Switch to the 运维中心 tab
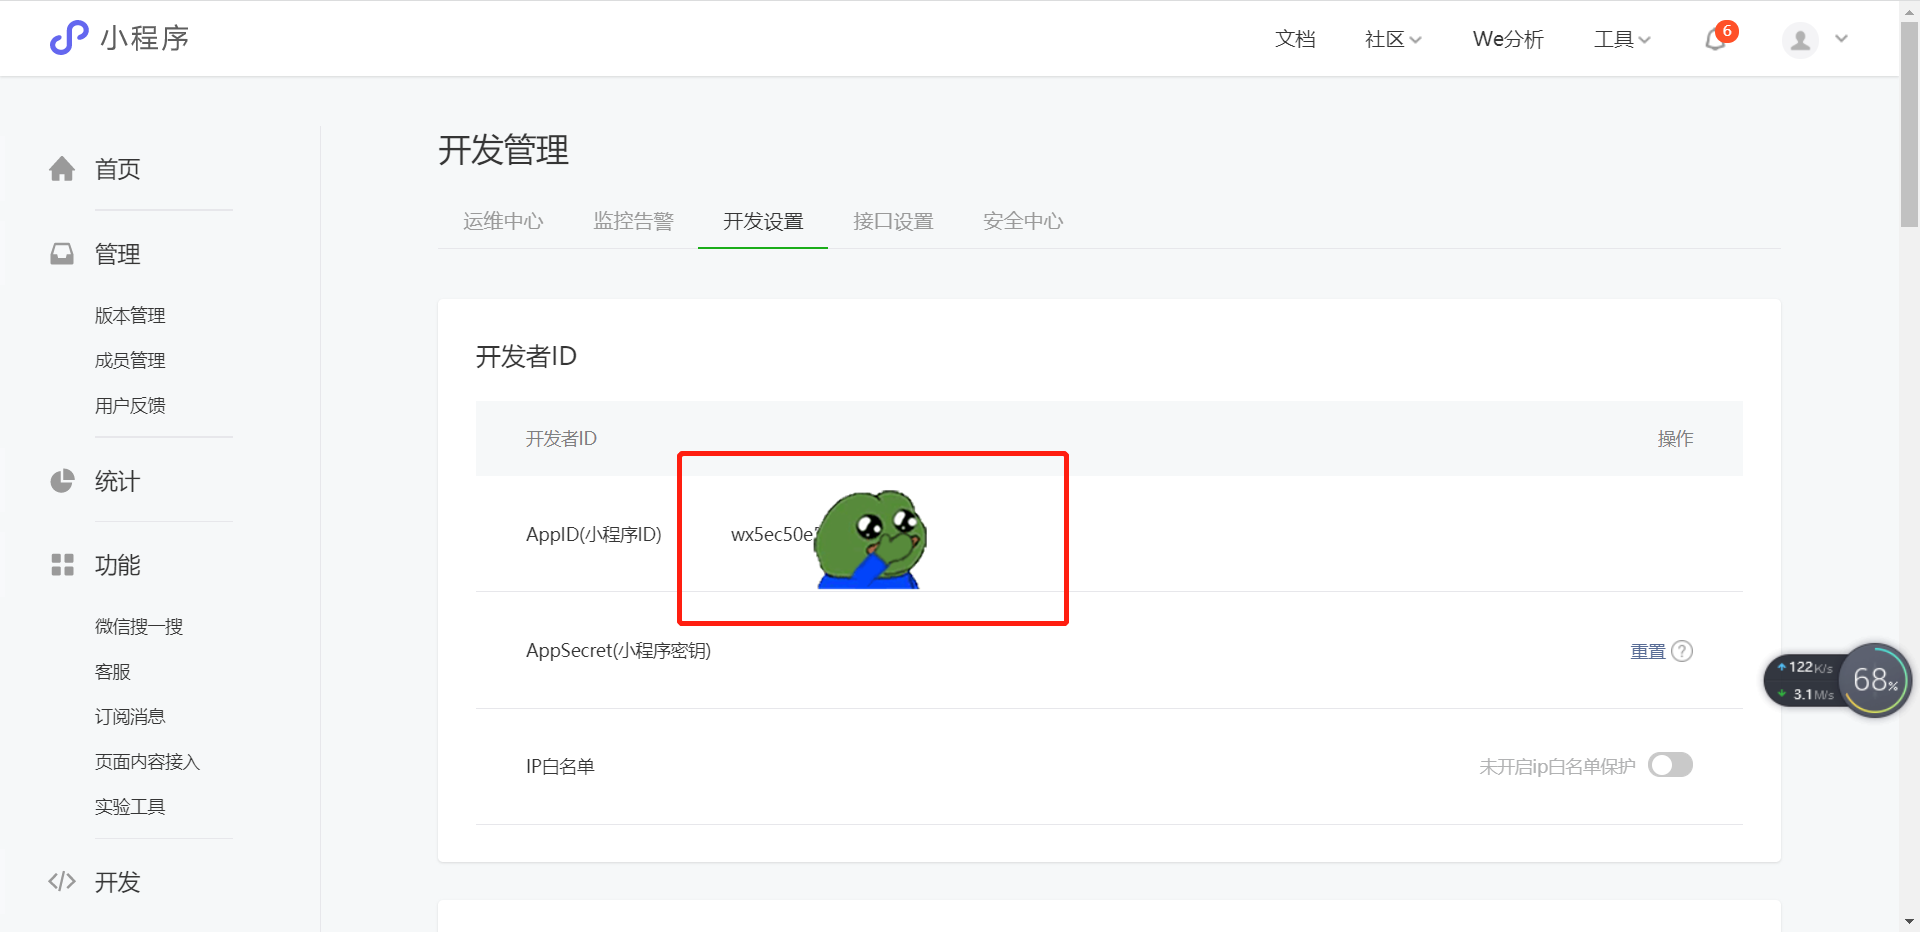 click(503, 221)
